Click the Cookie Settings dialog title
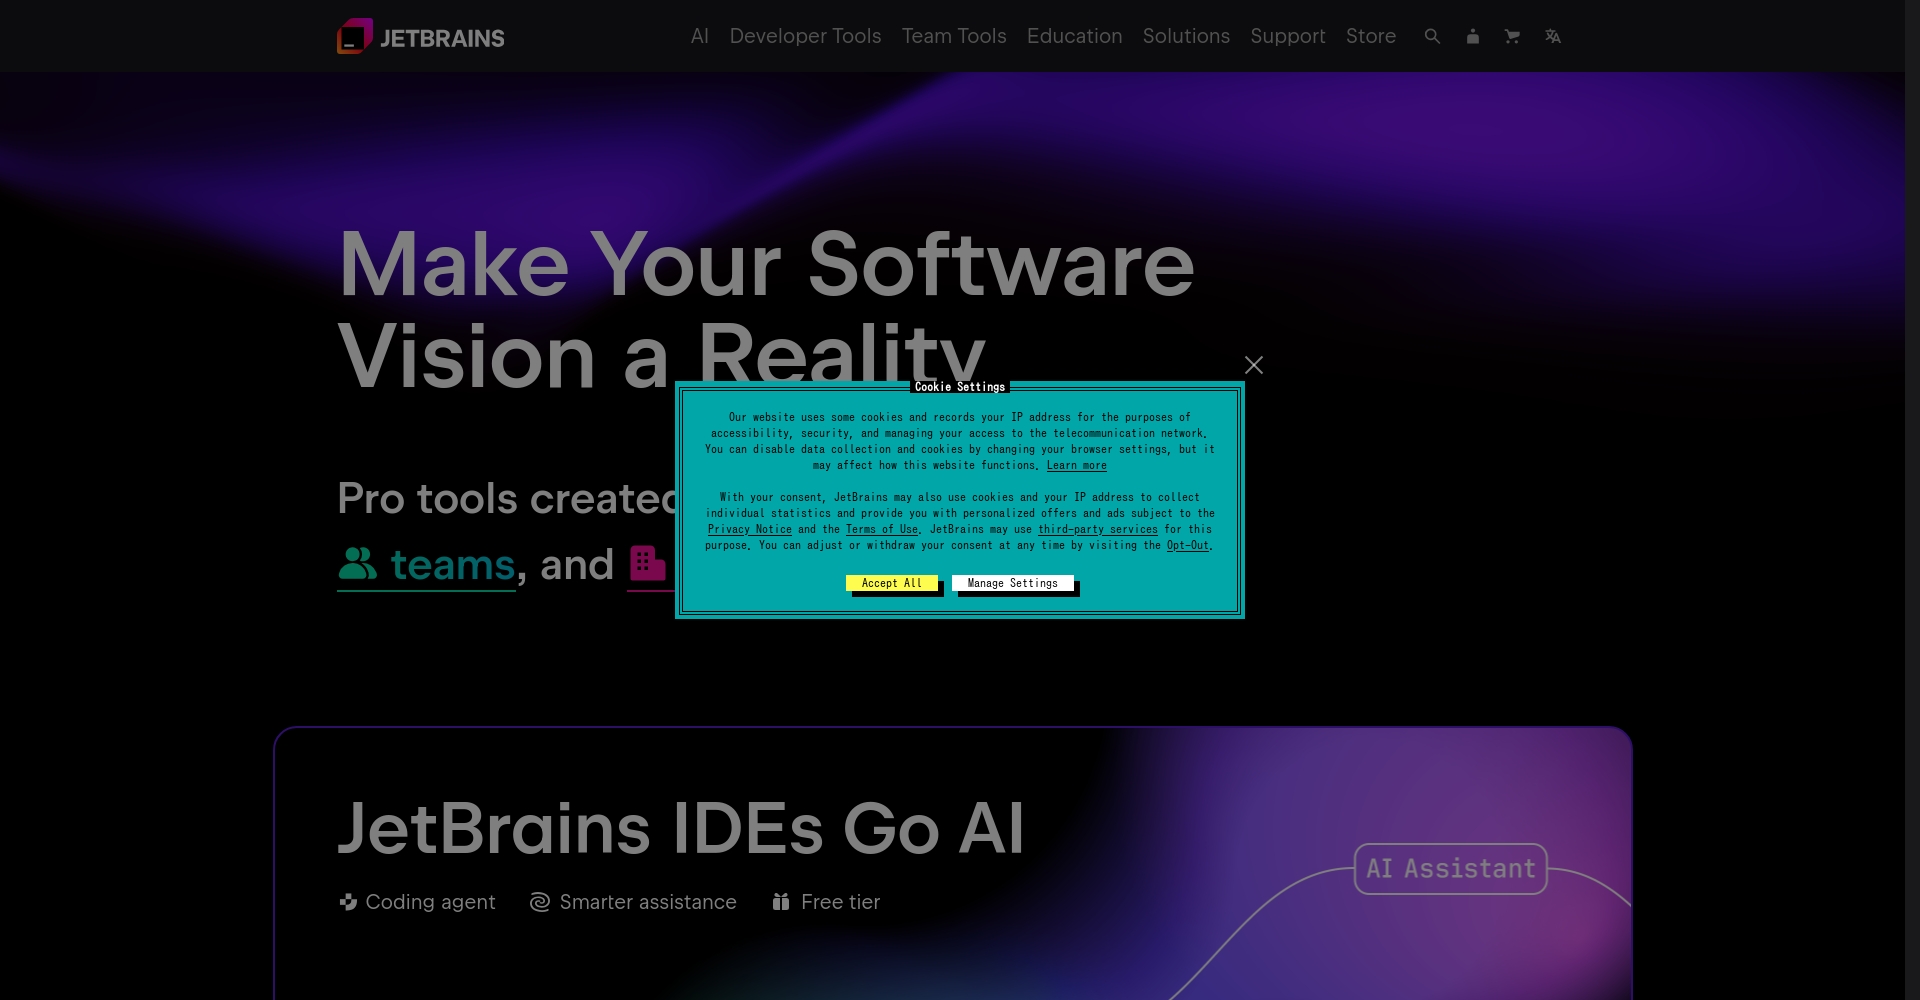This screenshot has width=1920, height=1000. pos(960,387)
